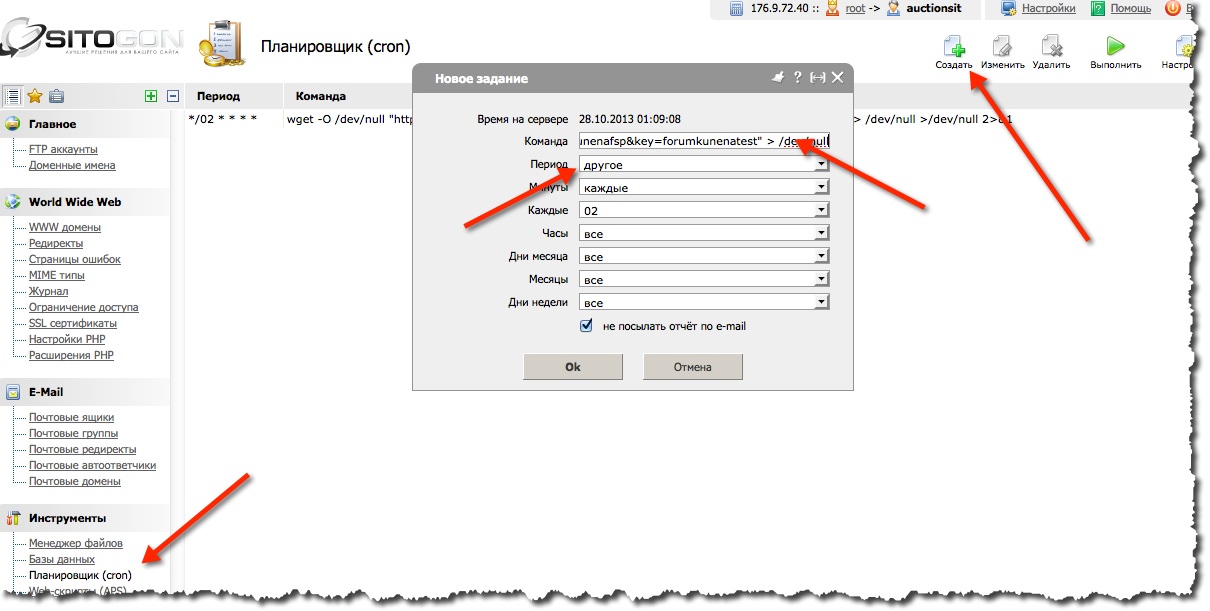Click the Отмена button
The height and width of the screenshot is (611, 1210).
point(692,367)
